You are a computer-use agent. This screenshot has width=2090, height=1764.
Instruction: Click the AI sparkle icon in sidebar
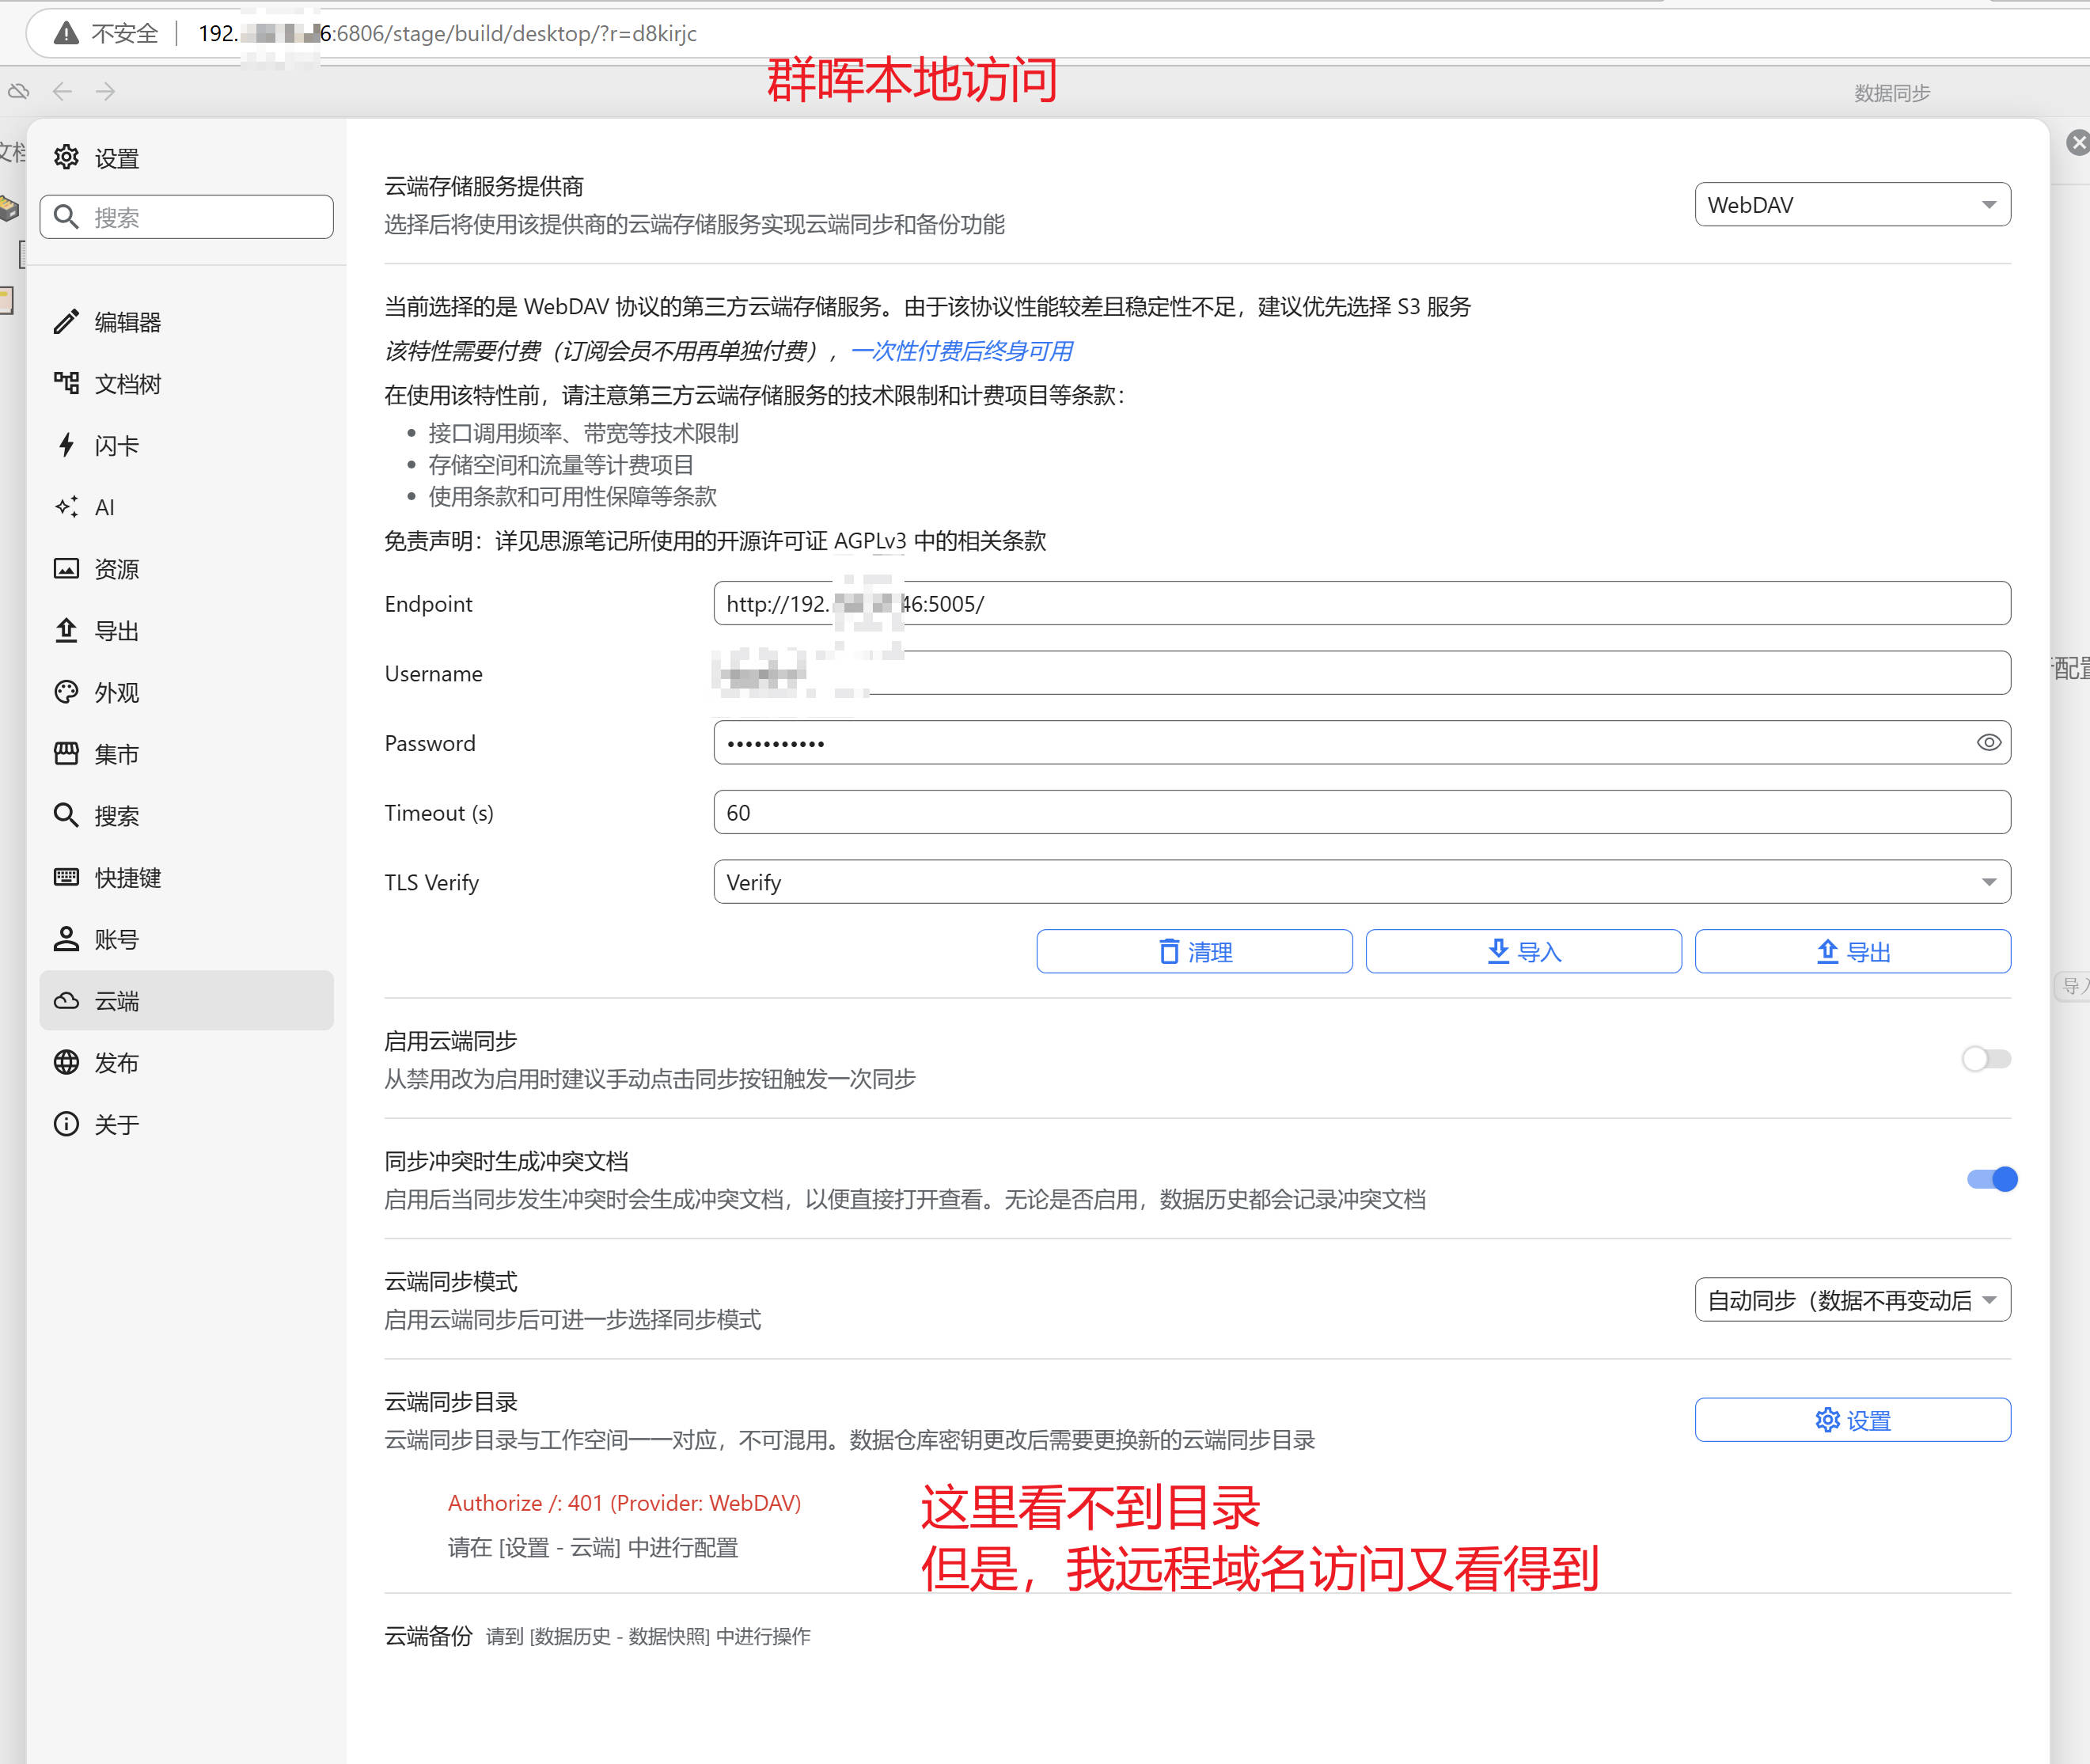coord(66,507)
